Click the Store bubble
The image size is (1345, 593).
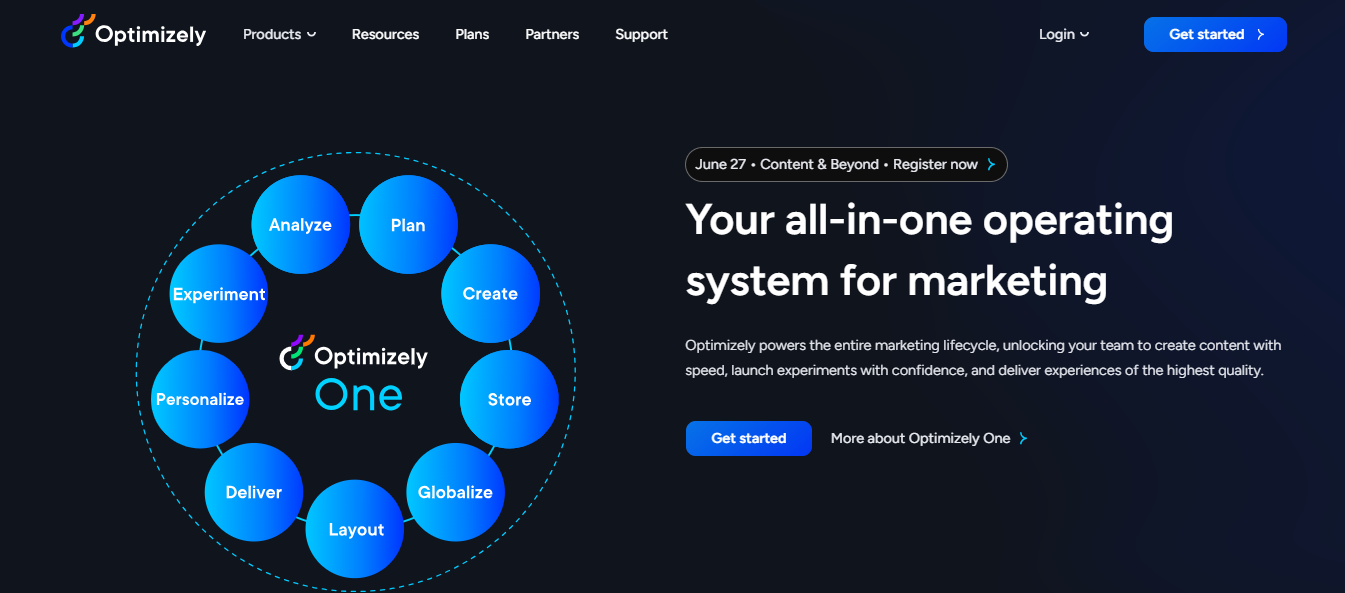click(x=509, y=398)
